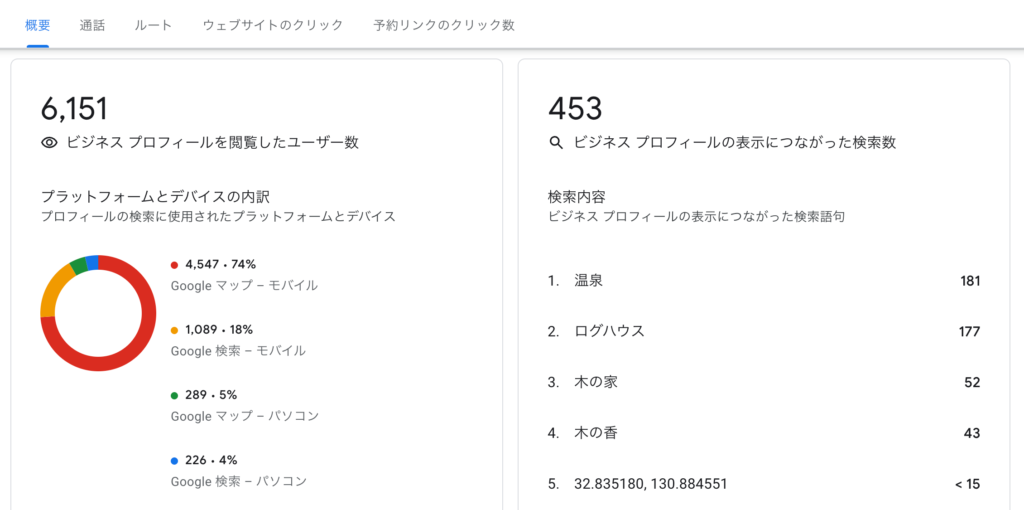Click the coordinates search term 32.835180, 130.884551
Image resolution: width=1024 pixels, height=510 pixels.
coord(650,484)
